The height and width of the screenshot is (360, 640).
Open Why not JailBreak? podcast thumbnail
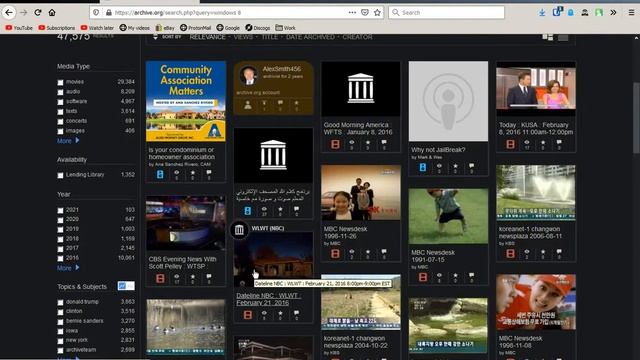point(448,101)
